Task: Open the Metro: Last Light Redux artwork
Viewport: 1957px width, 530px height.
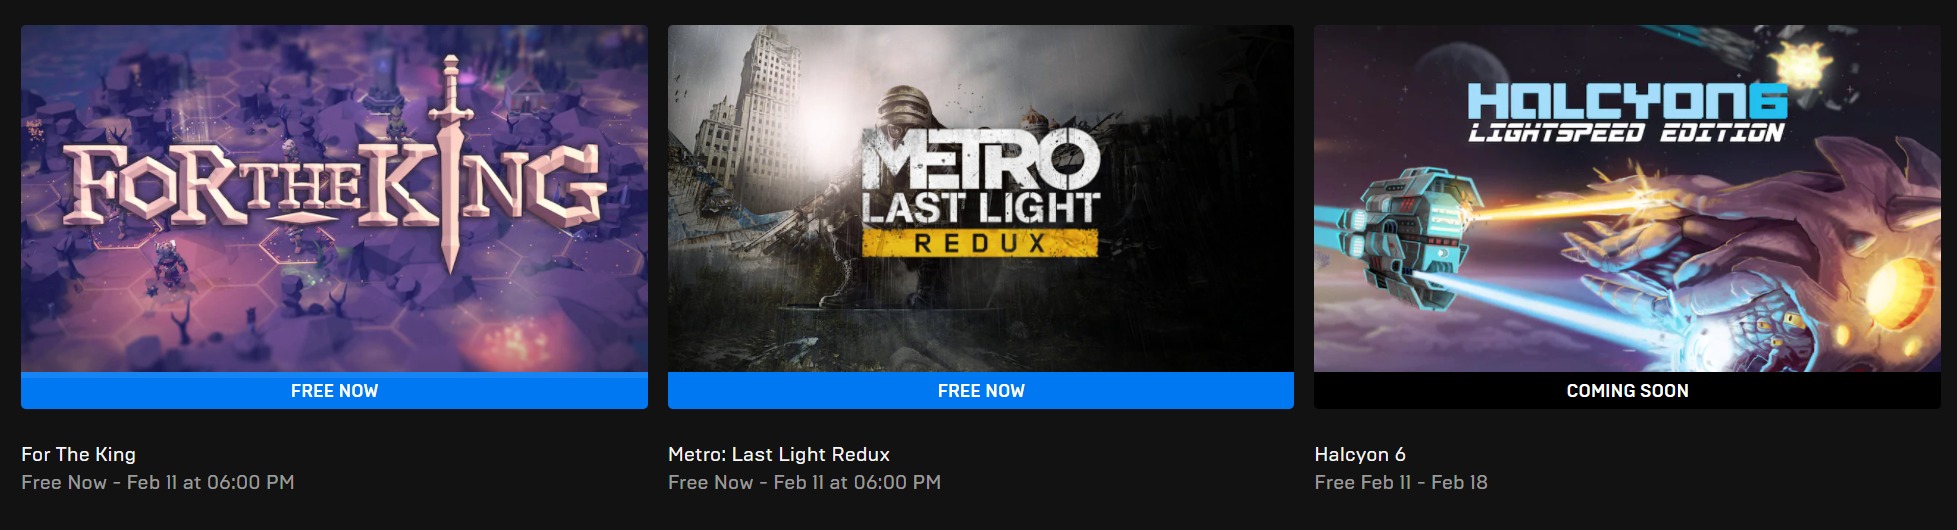Action: tap(981, 198)
